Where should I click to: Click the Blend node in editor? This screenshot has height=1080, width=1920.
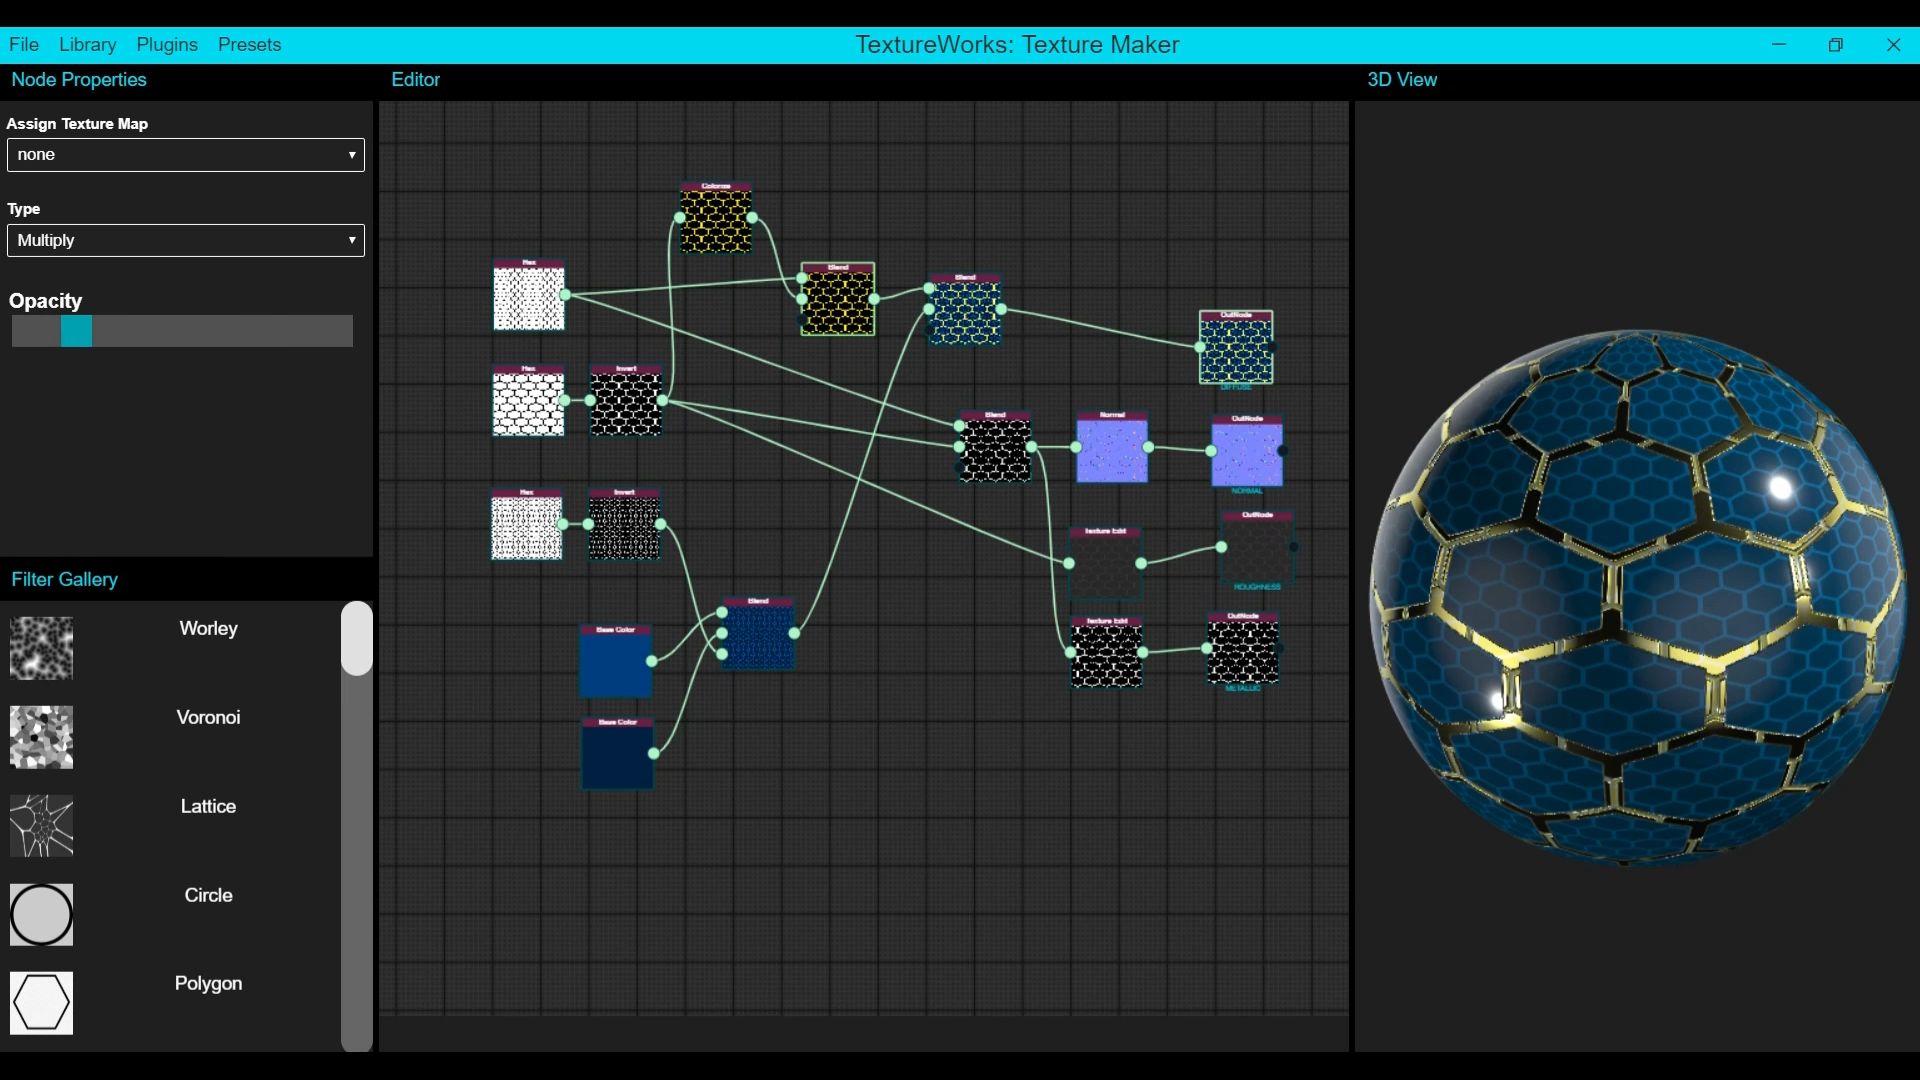click(836, 297)
